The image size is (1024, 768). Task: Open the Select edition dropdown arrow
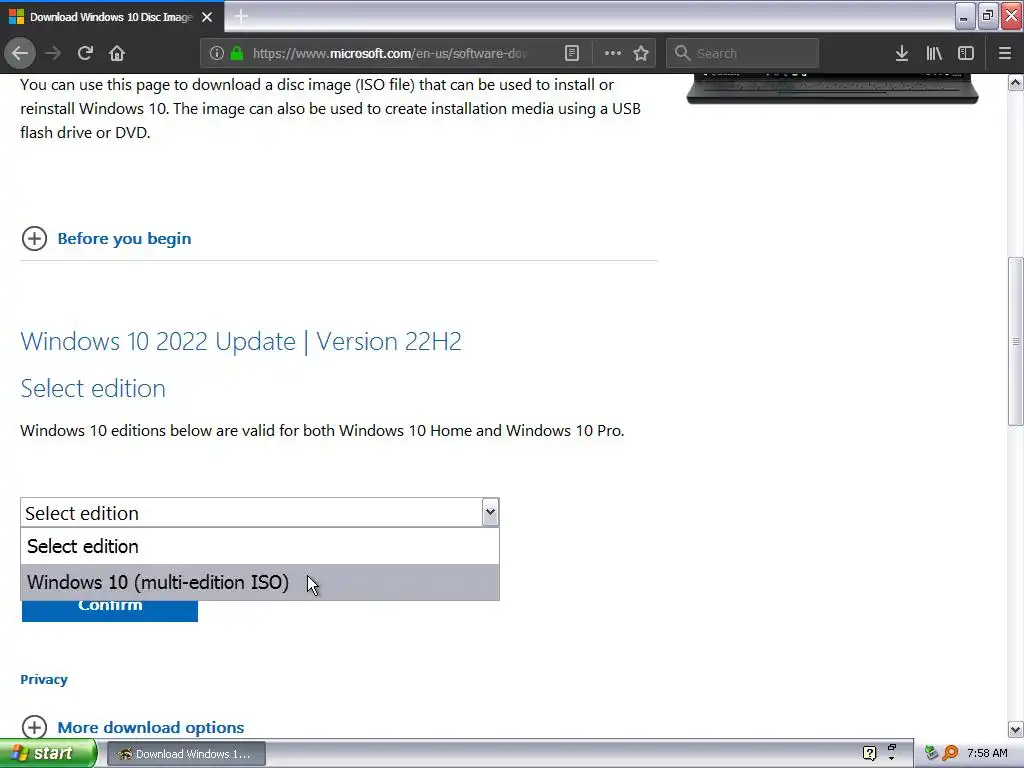coord(490,513)
